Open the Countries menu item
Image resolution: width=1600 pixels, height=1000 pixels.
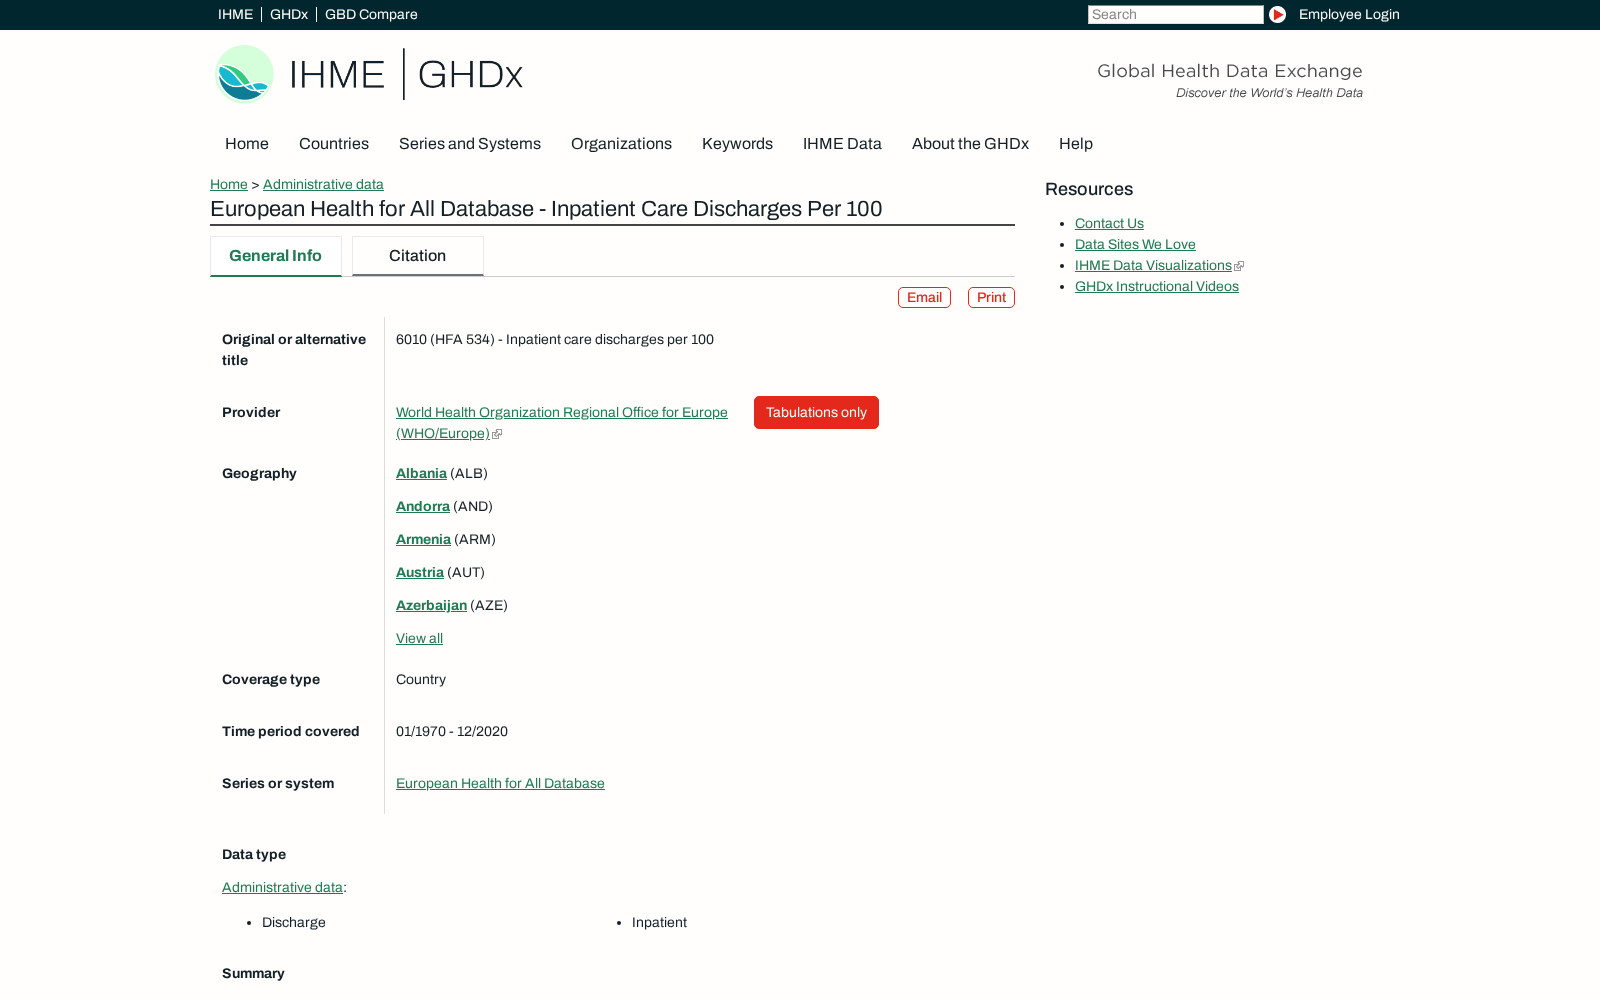(334, 143)
